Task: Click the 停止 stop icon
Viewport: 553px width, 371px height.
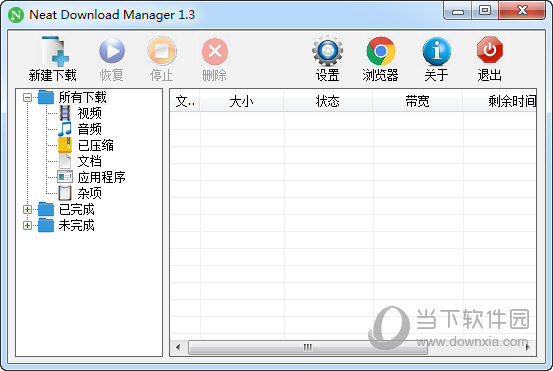Action: (x=162, y=51)
